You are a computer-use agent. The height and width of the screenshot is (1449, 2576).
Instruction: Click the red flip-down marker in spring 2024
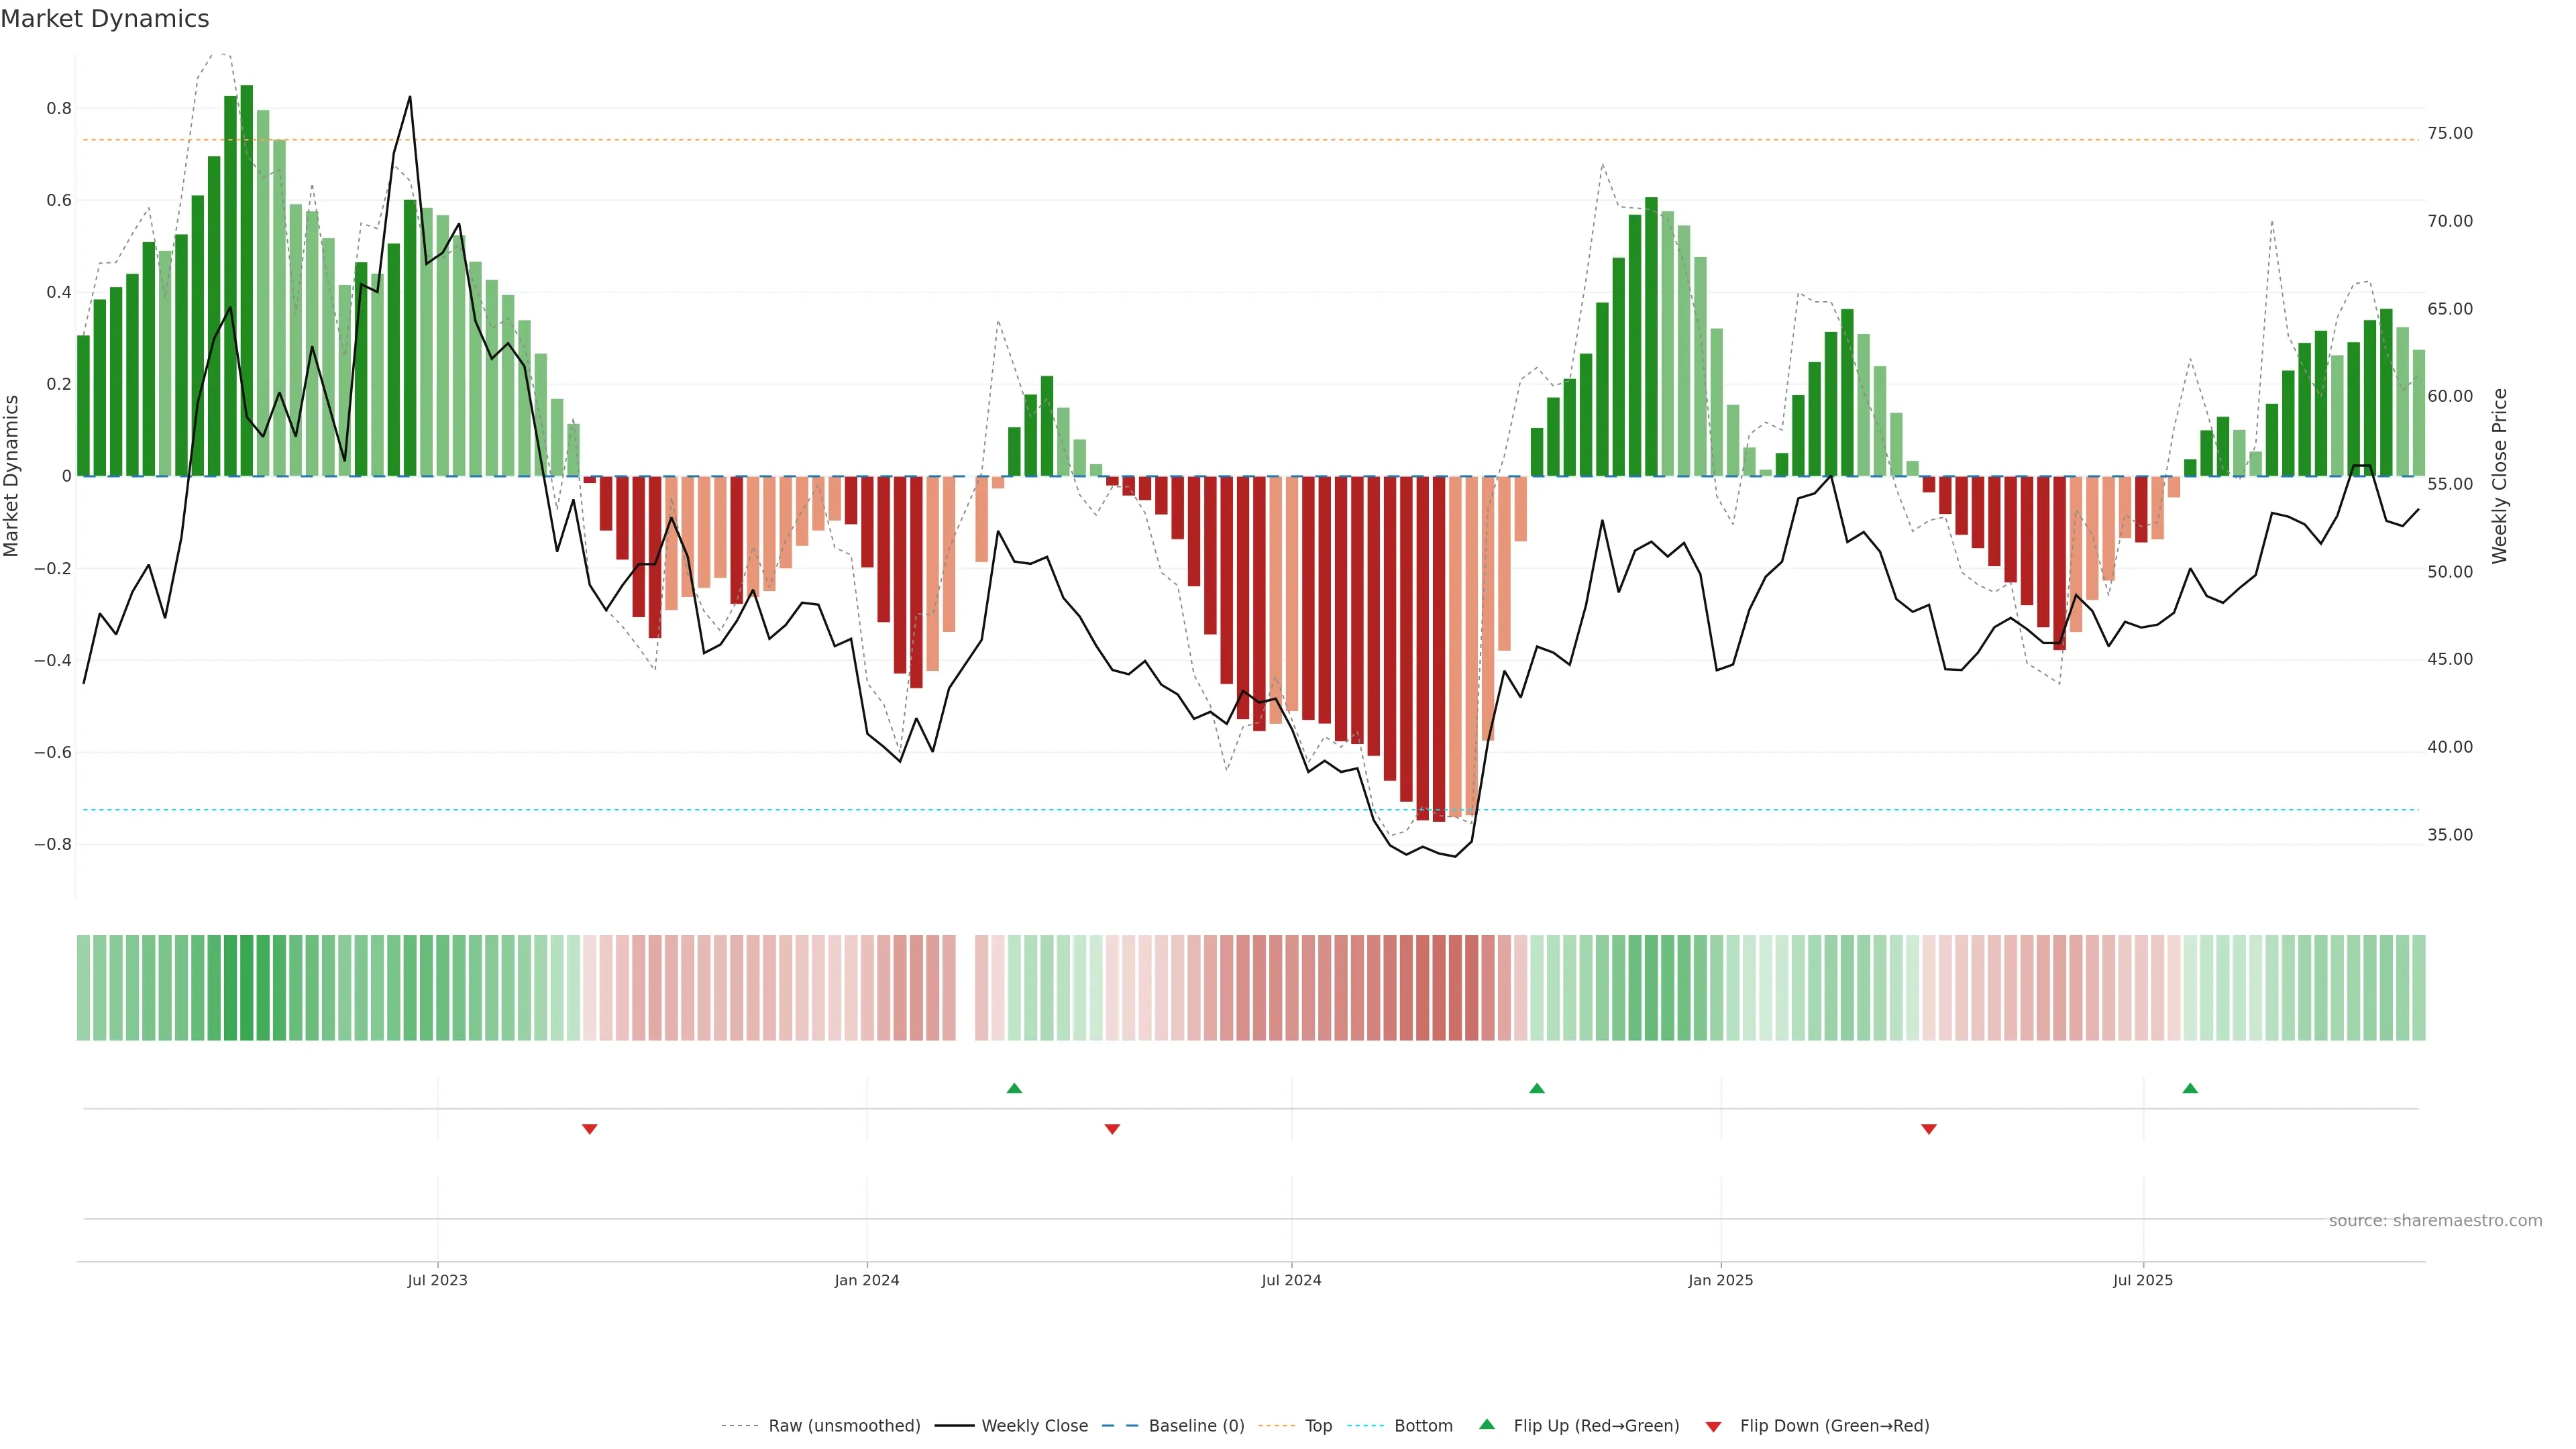(1112, 1129)
